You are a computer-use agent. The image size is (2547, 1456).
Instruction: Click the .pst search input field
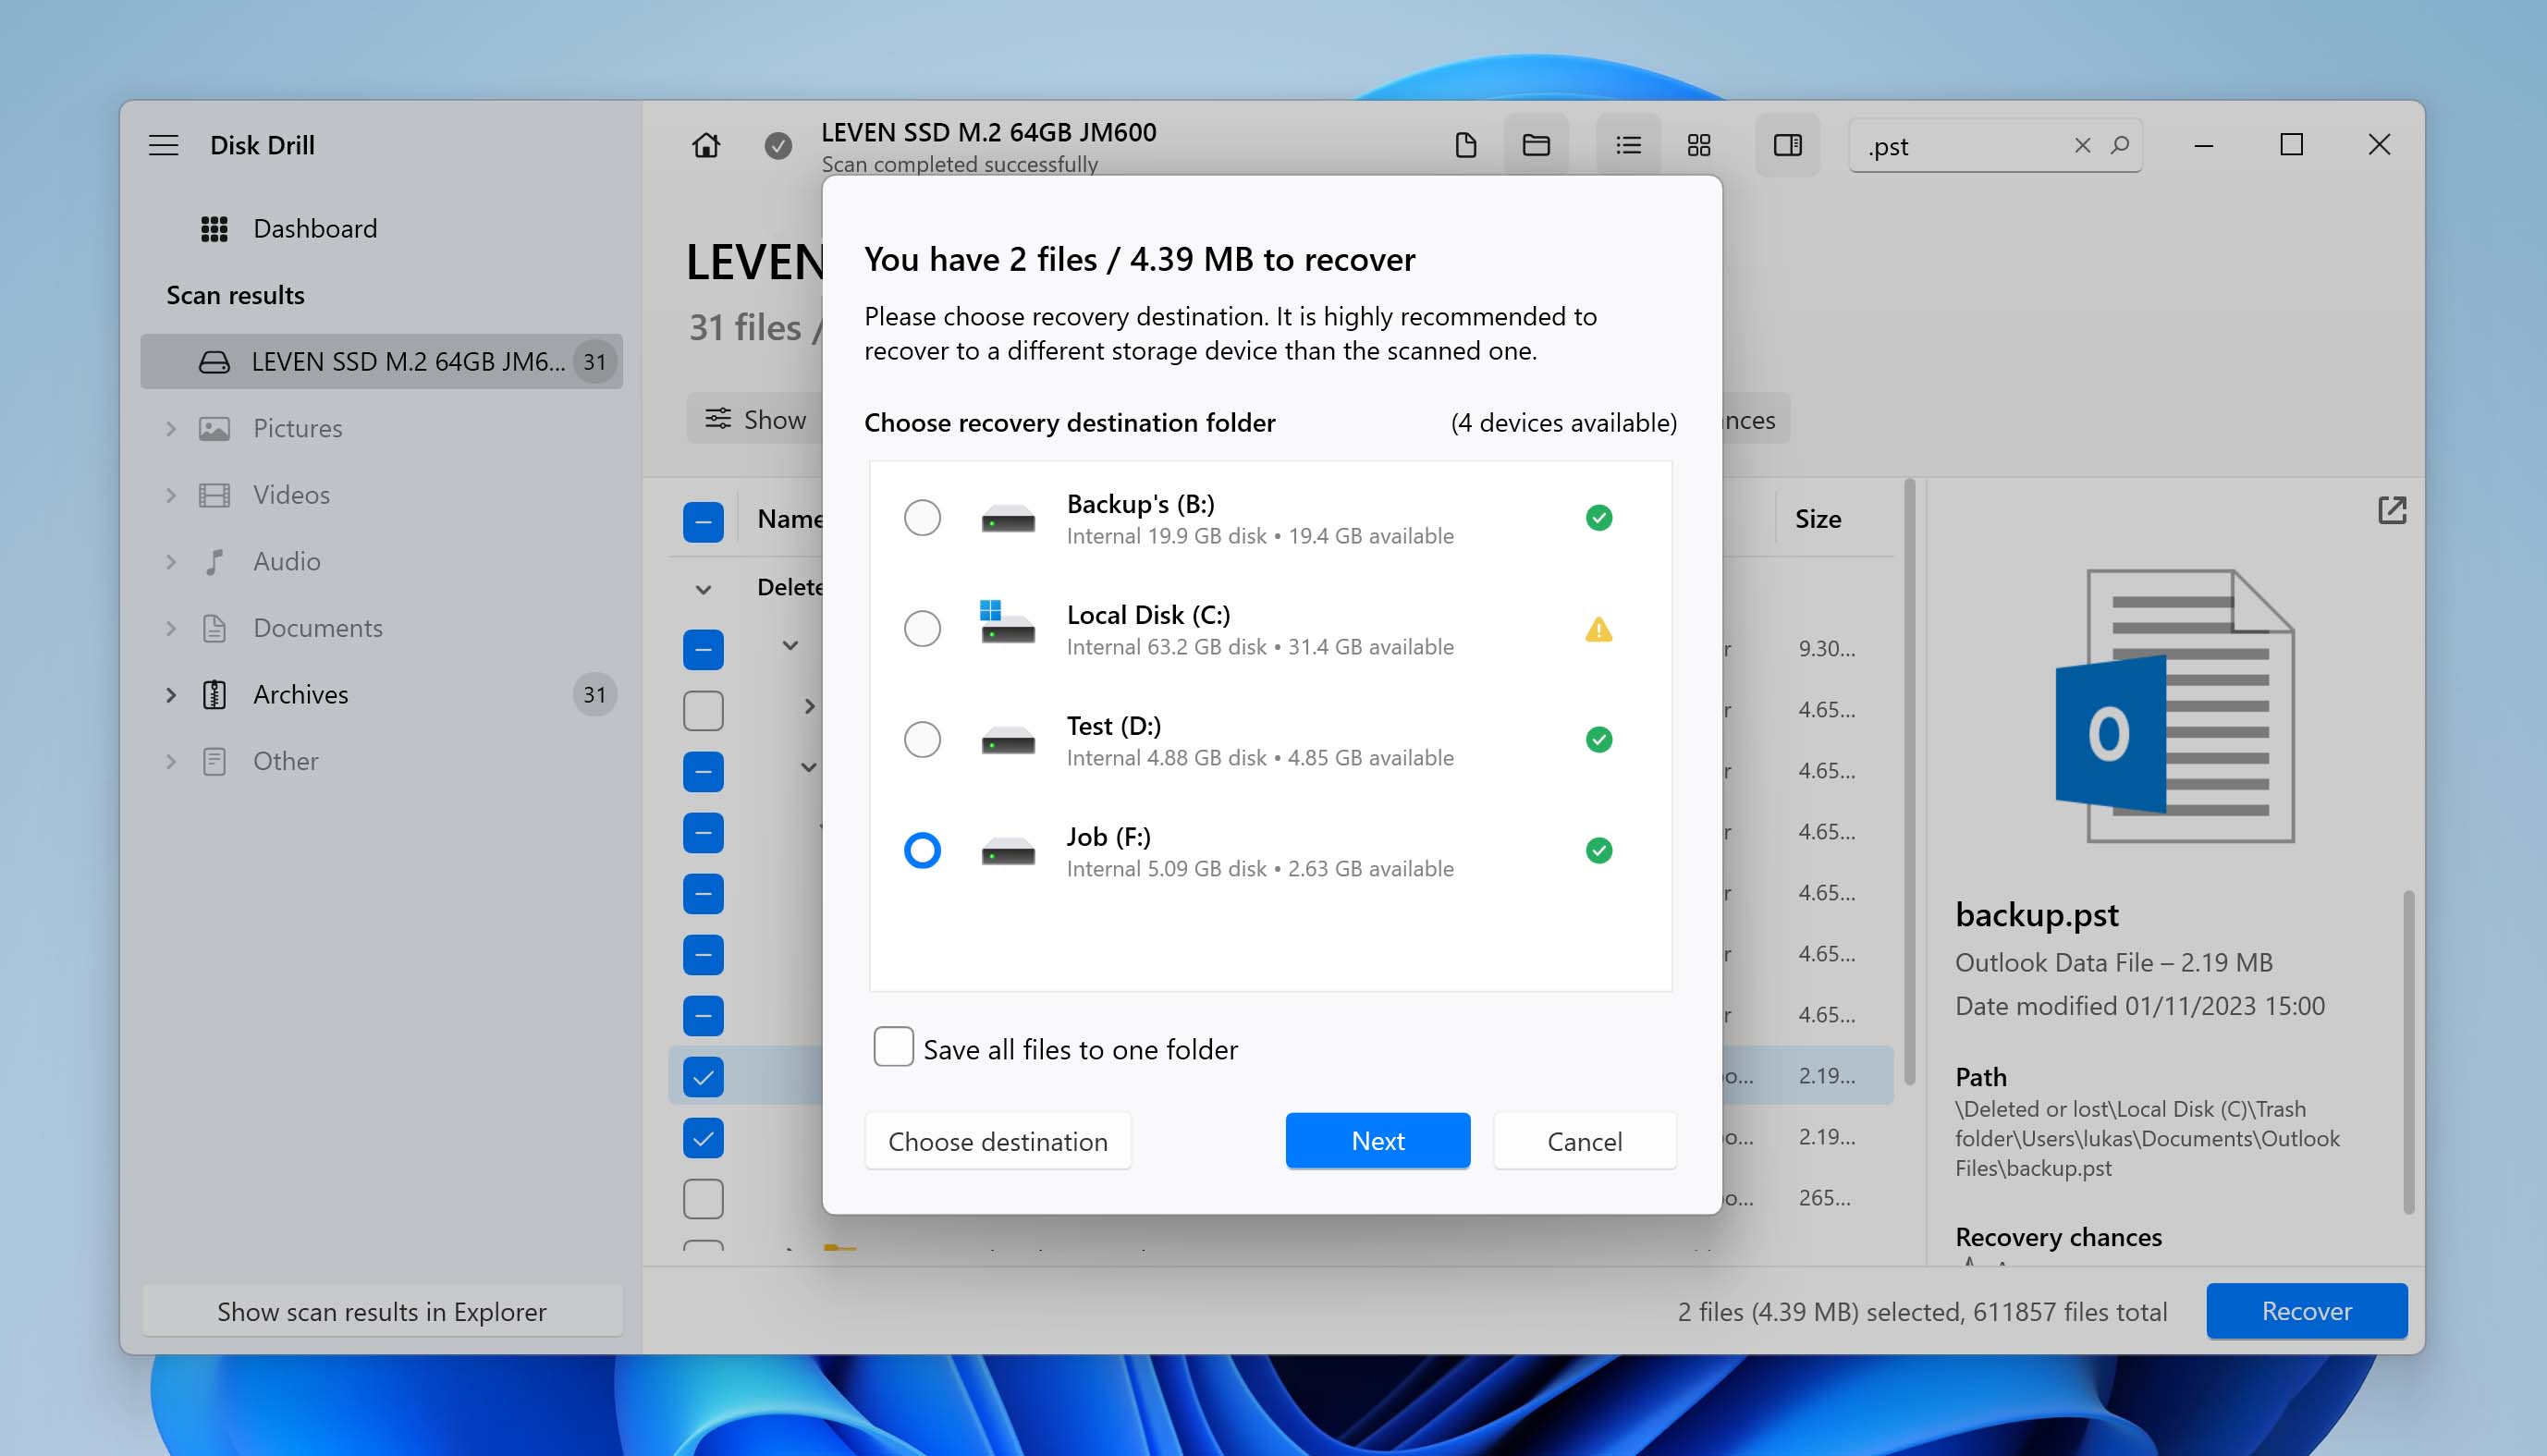pyautogui.click(x=1959, y=143)
